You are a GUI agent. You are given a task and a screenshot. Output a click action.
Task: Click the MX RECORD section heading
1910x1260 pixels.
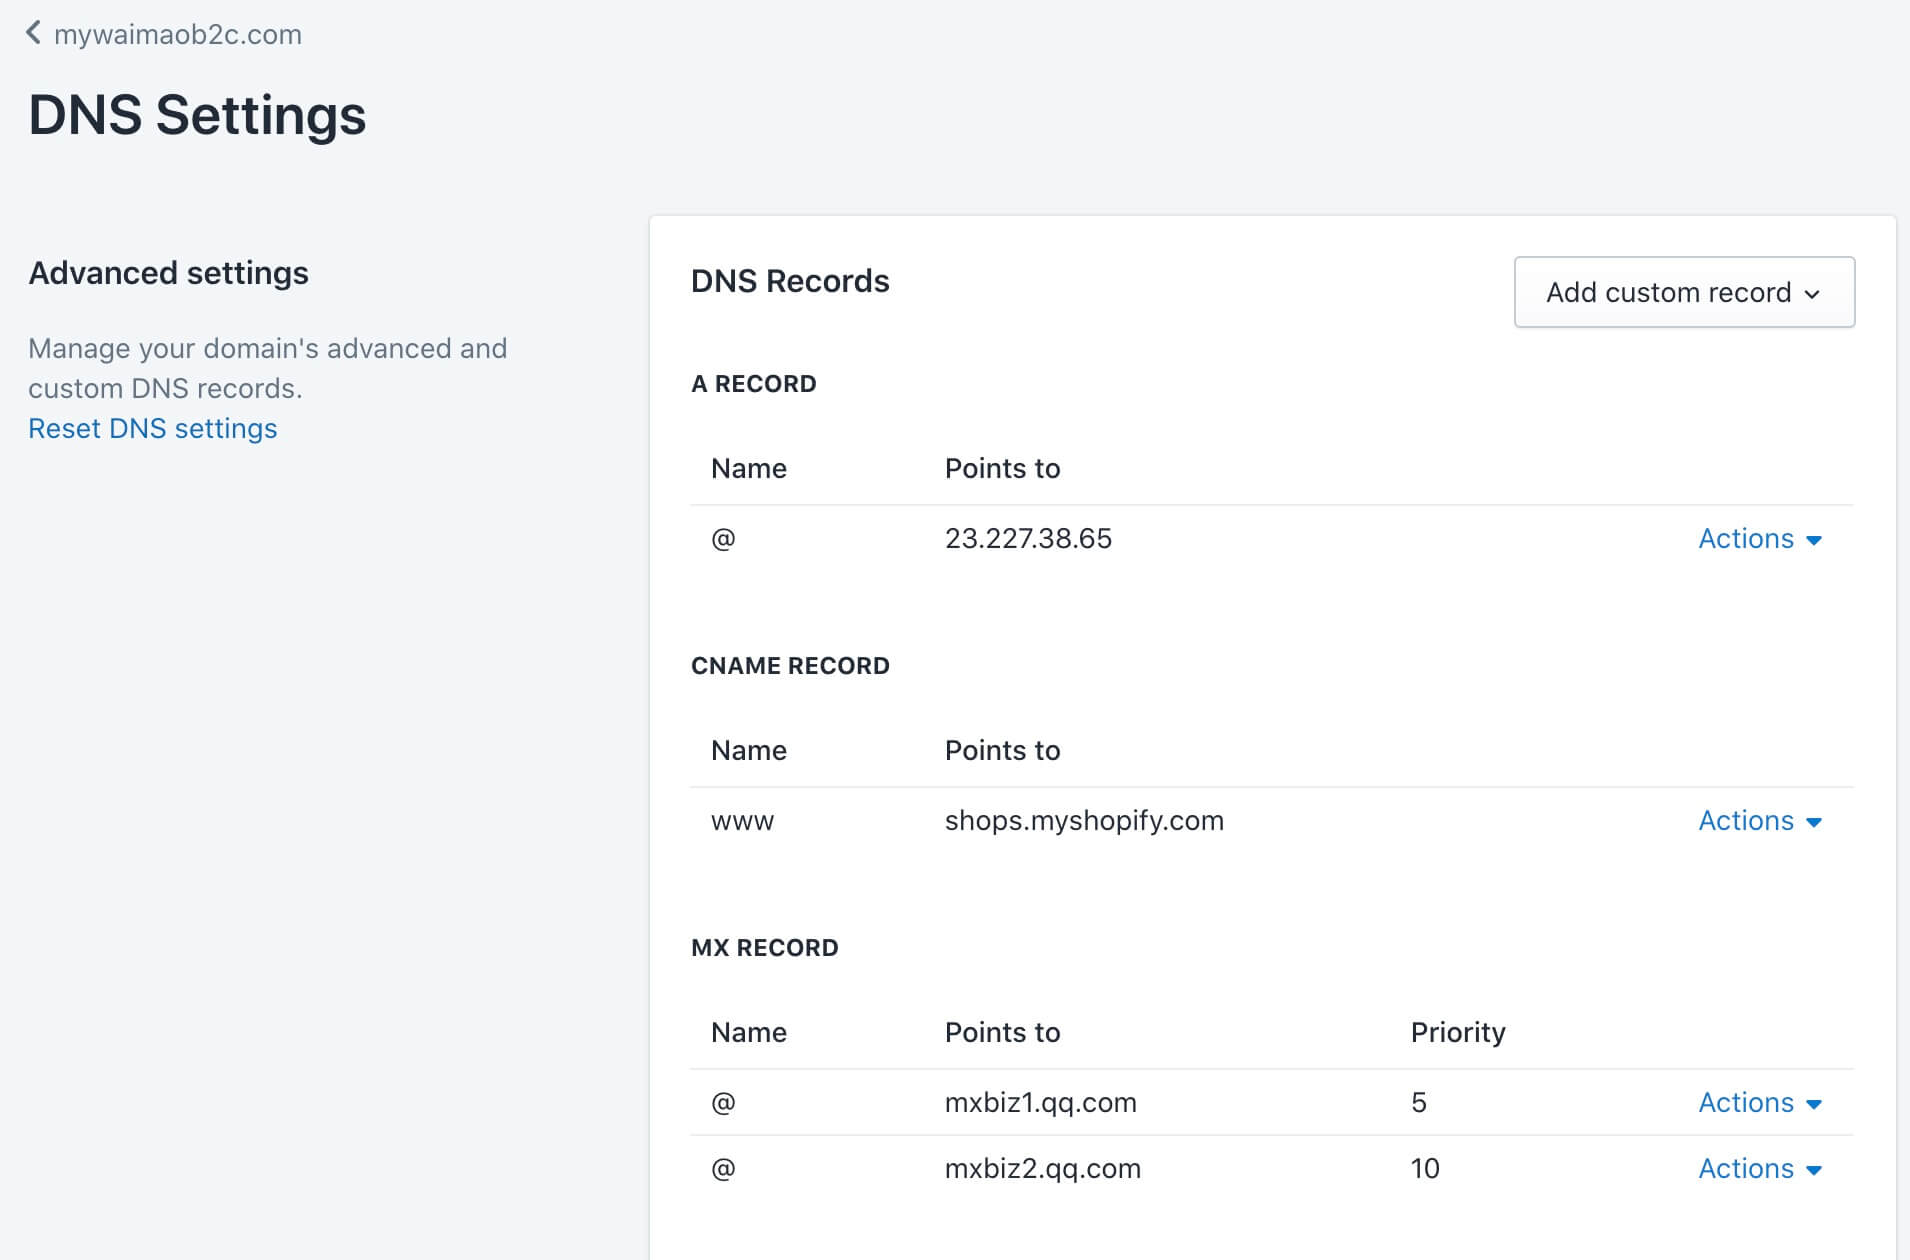pyautogui.click(x=765, y=948)
